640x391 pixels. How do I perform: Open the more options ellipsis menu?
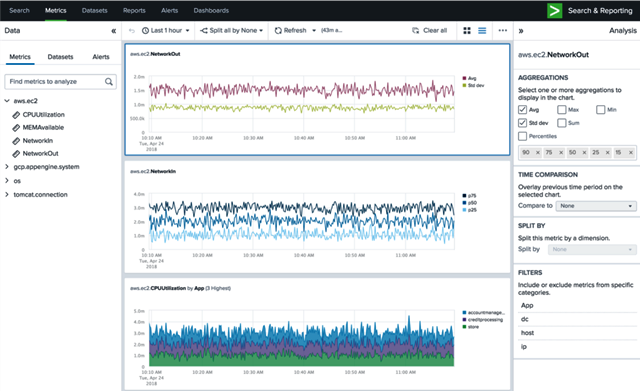pos(503,31)
